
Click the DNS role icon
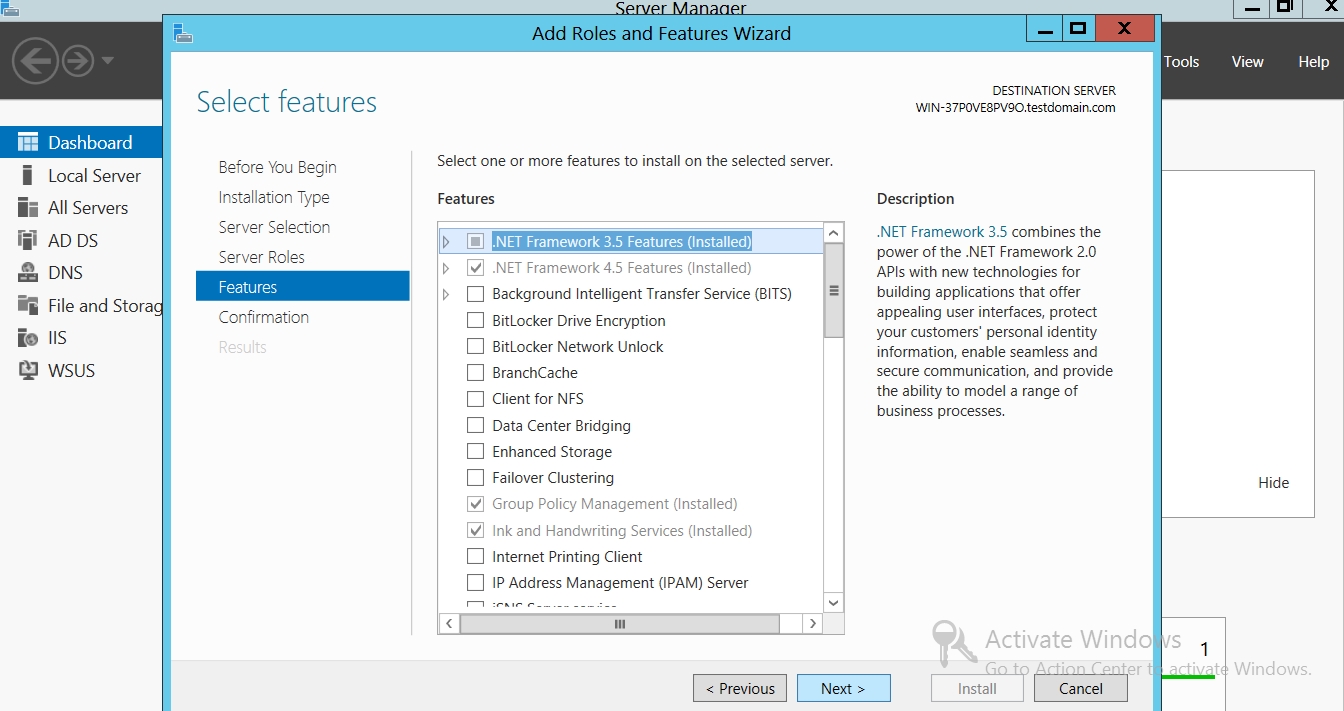28,273
